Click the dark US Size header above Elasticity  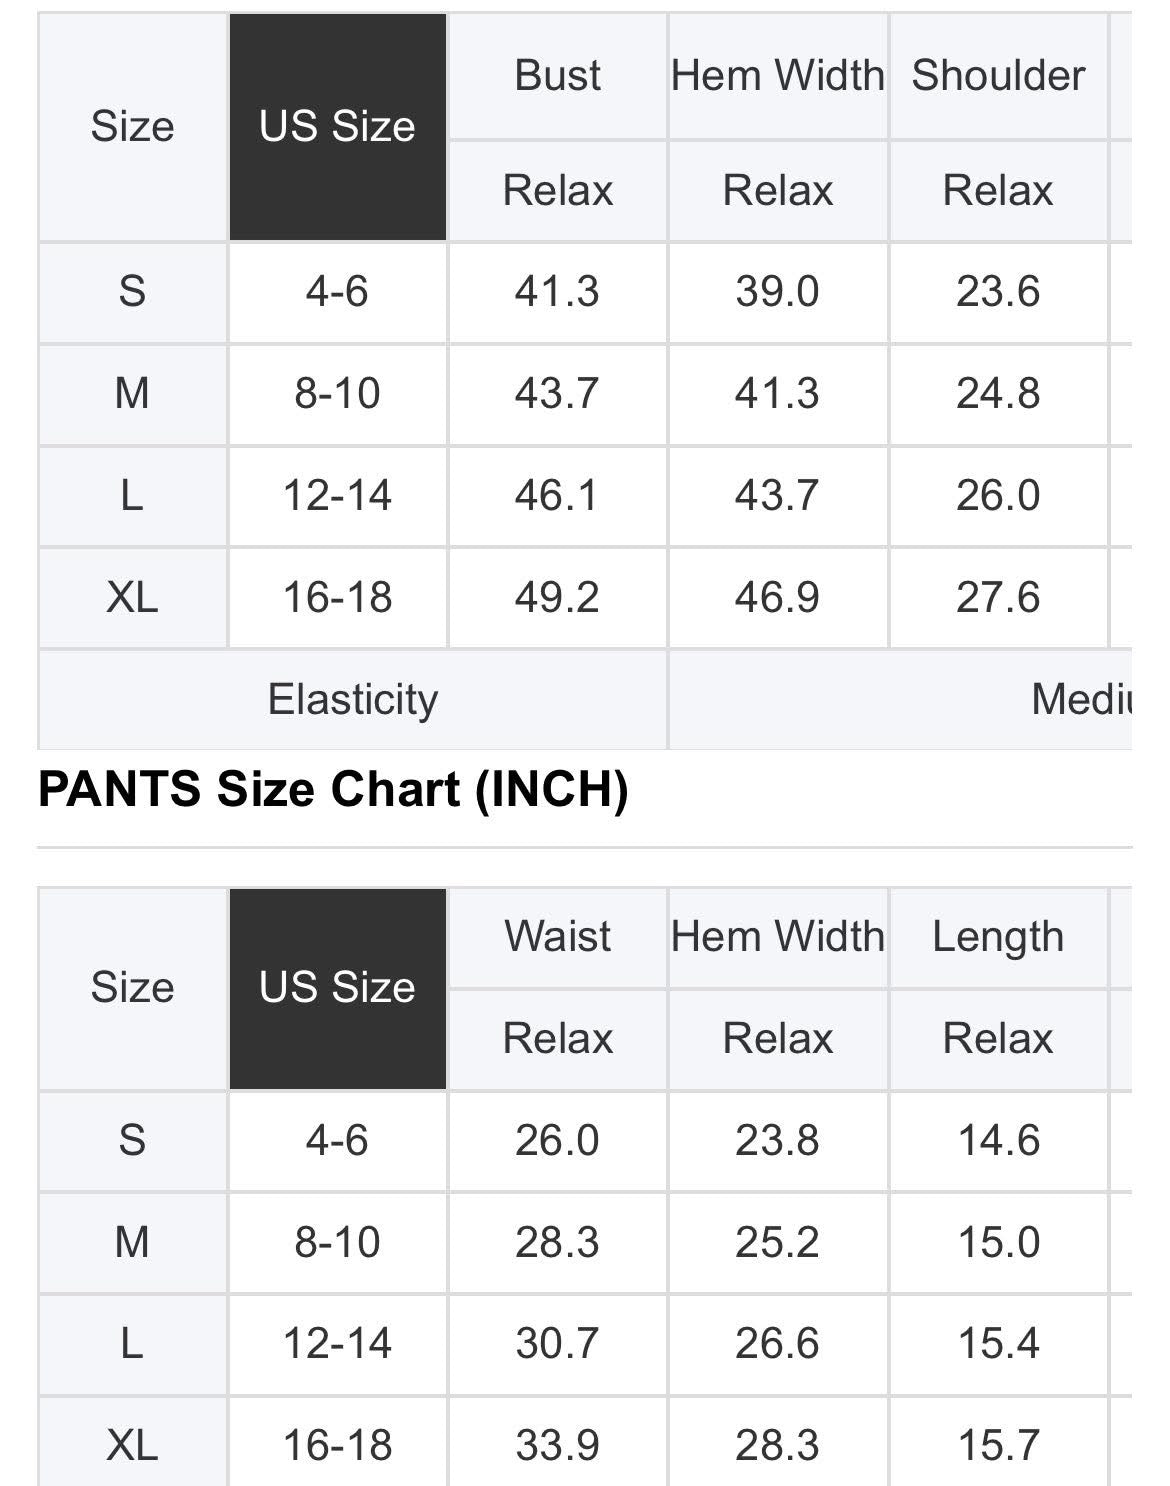pyautogui.click(x=337, y=127)
